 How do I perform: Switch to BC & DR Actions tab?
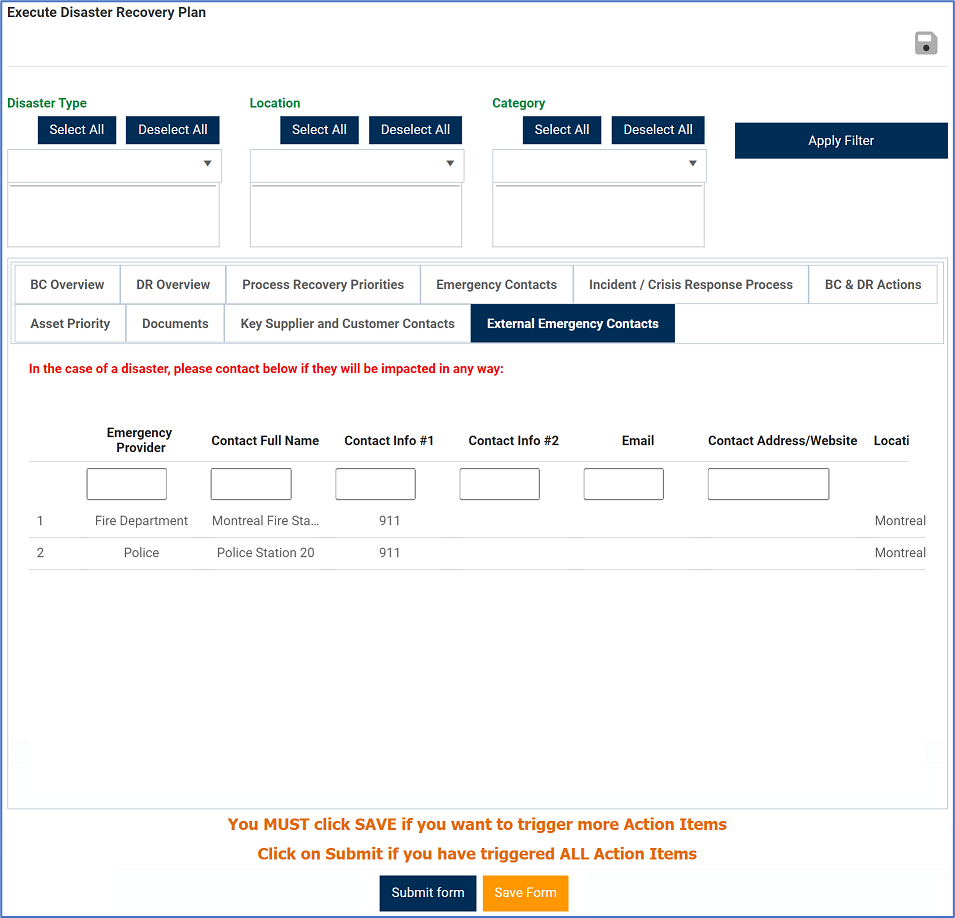[x=873, y=284]
